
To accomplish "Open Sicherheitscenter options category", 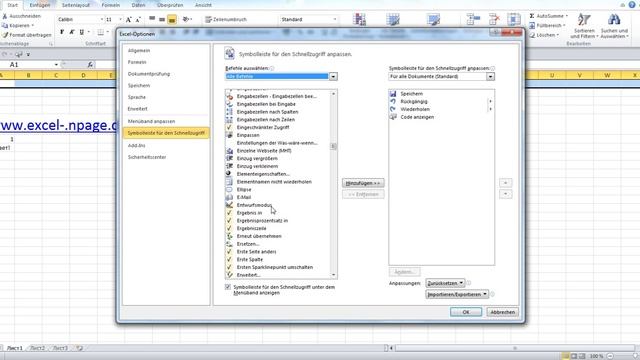I will click(147, 157).
